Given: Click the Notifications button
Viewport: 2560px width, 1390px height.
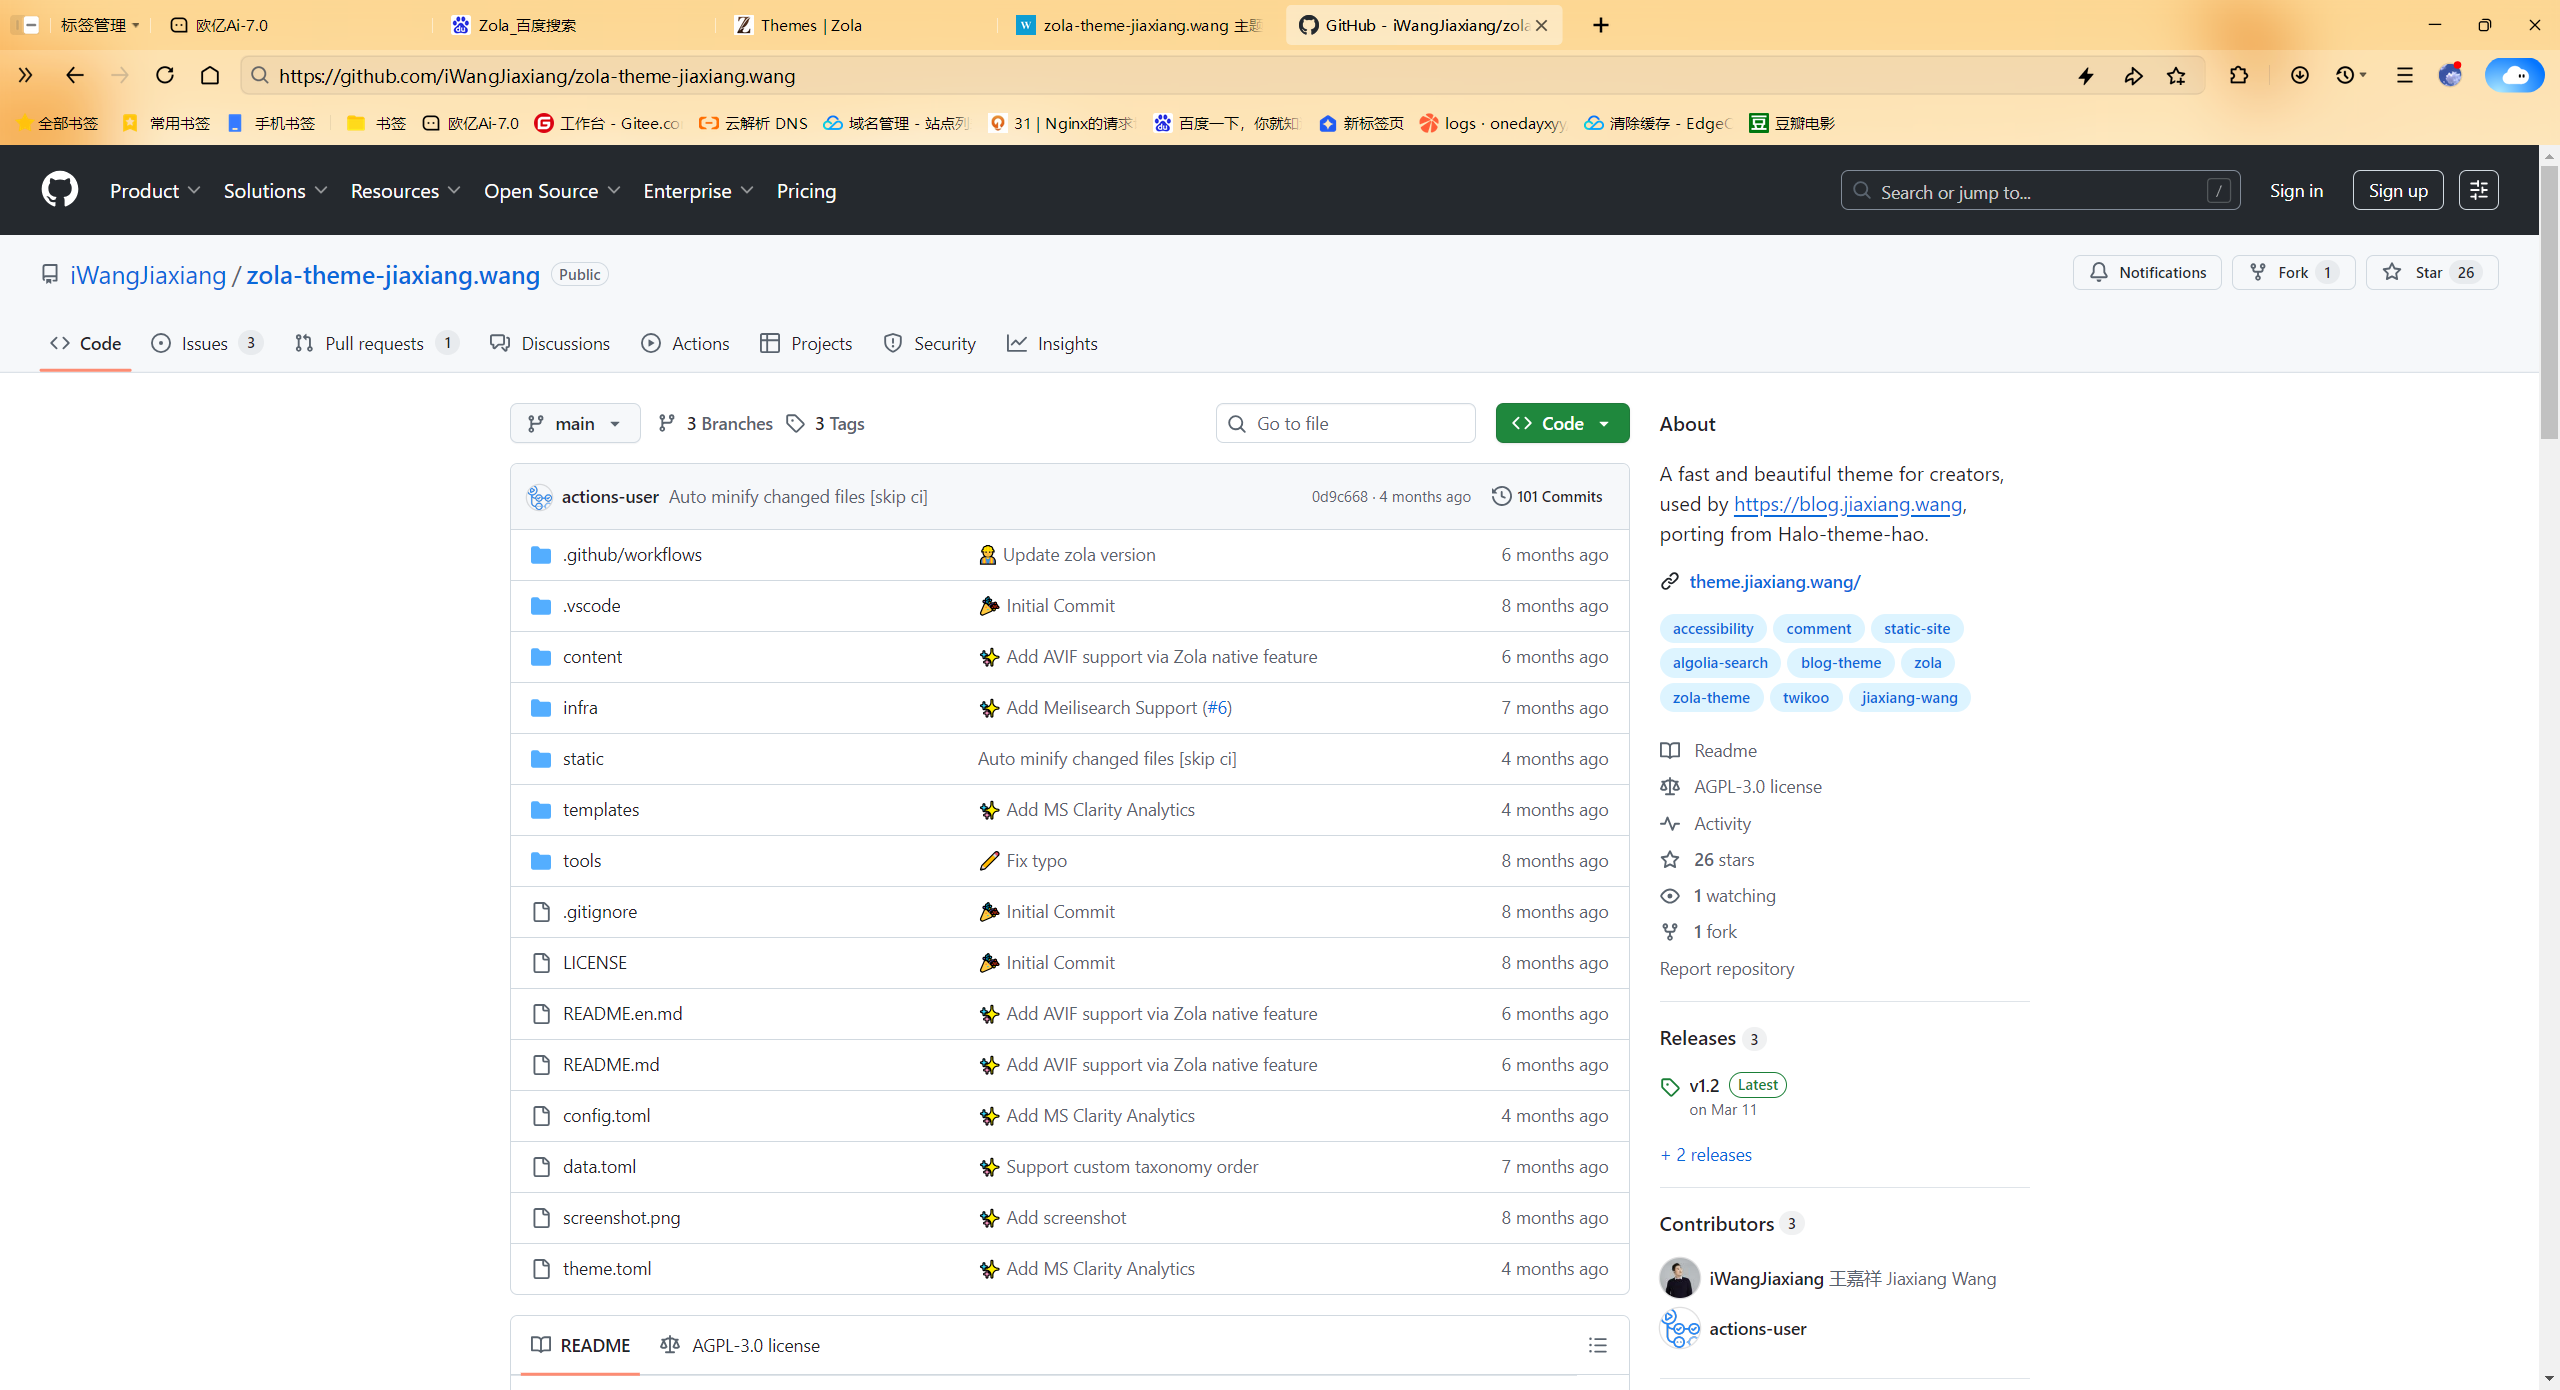Looking at the screenshot, I should pos(2147,272).
